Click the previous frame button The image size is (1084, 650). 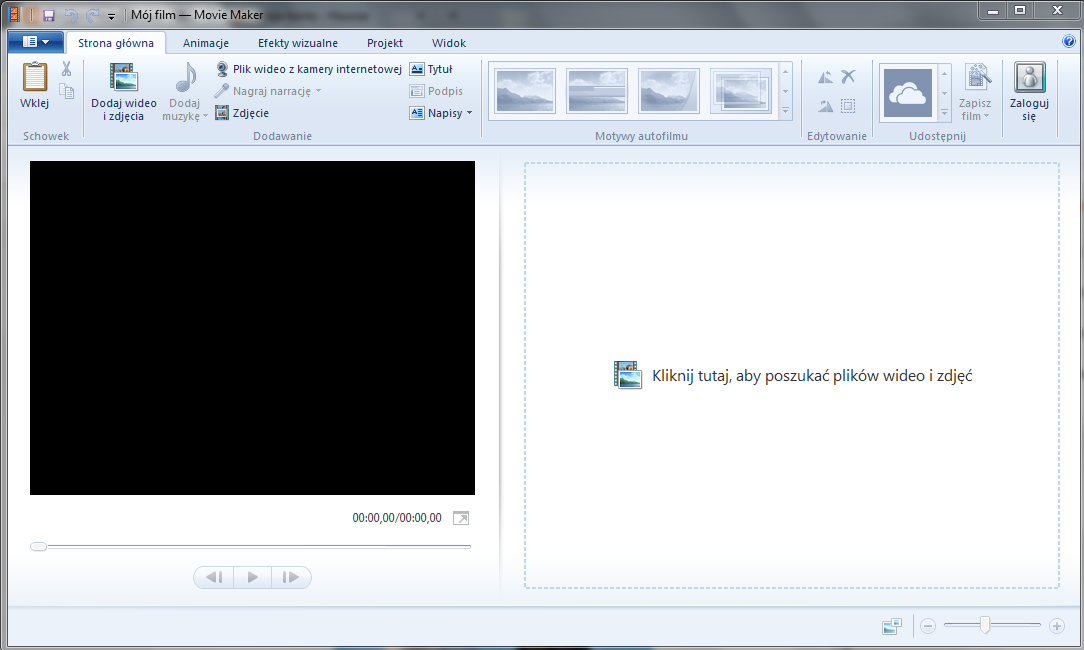tap(214, 577)
